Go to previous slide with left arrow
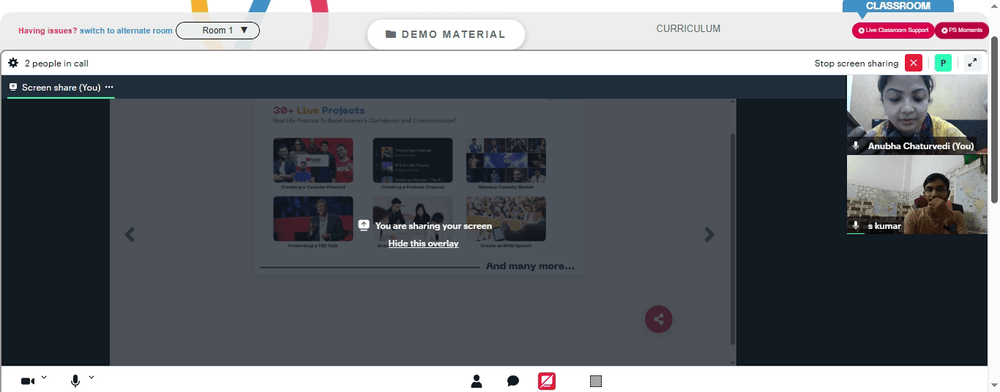 tap(129, 235)
